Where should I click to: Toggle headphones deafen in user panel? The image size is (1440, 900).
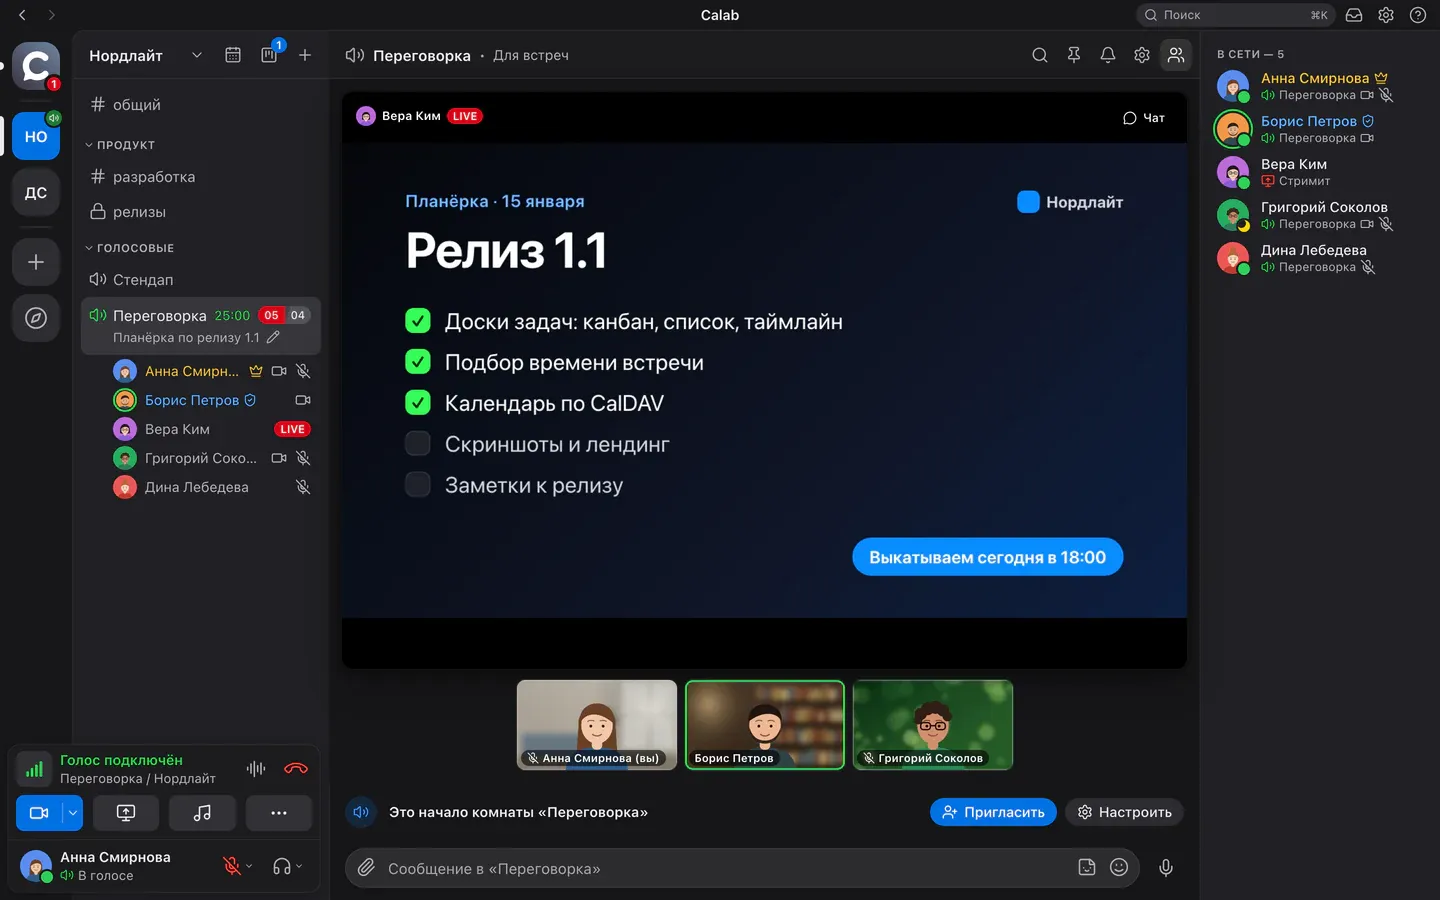click(x=282, y=867)
